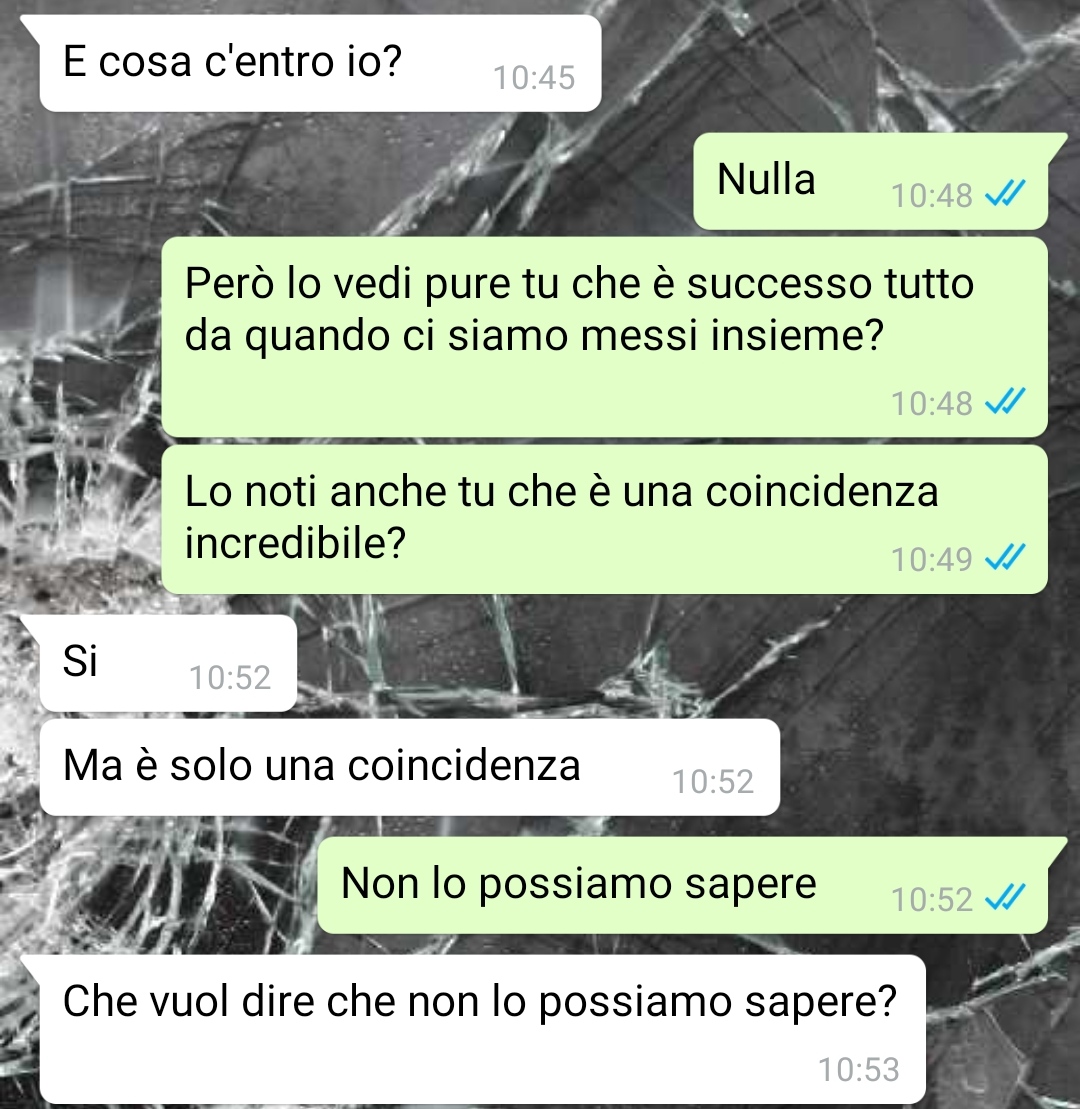Tap the read-receipt ticks at 10:49

point(1005,557)
